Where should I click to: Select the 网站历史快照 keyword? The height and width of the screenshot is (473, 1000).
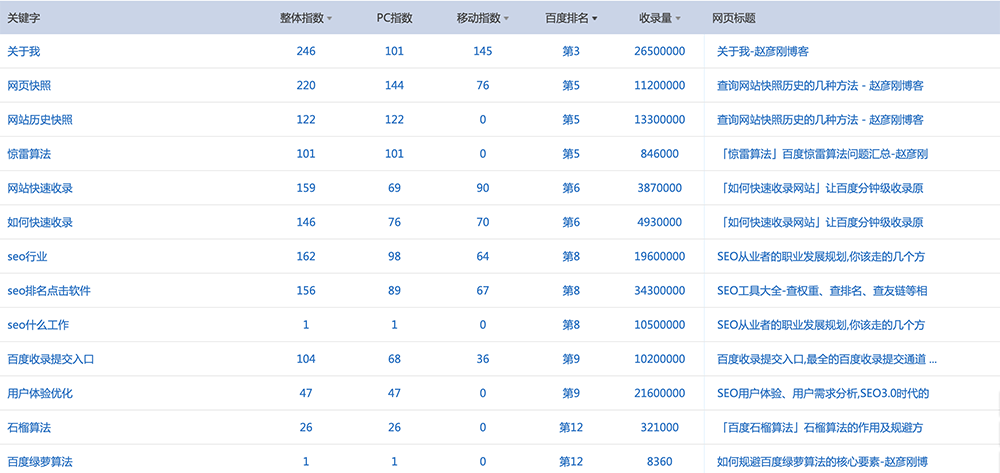(x=40, y=120)
